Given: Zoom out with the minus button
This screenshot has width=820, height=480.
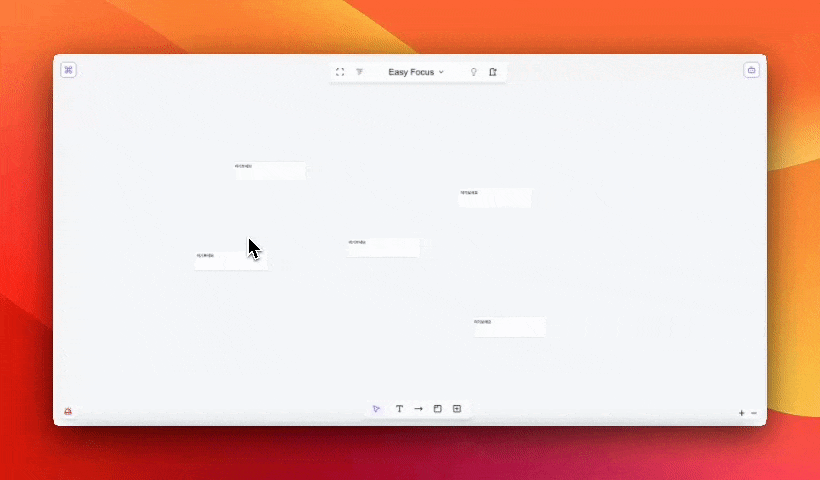Looking at the screenshot, I should [x=754, y=413].
